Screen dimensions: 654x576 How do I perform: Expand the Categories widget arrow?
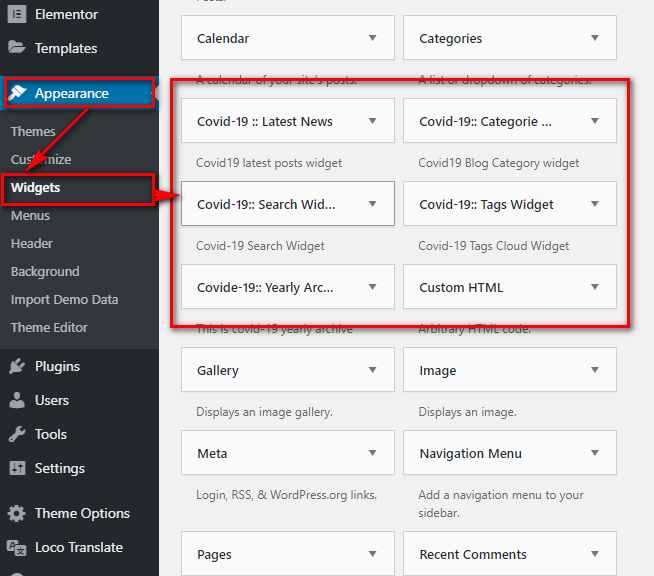coord(595,38)
